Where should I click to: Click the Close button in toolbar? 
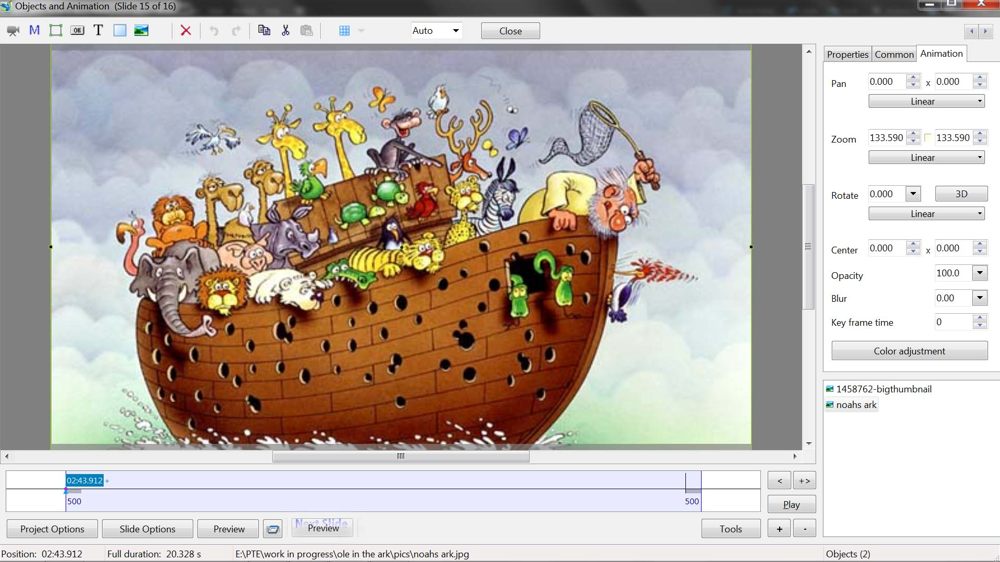click(510, 31)
